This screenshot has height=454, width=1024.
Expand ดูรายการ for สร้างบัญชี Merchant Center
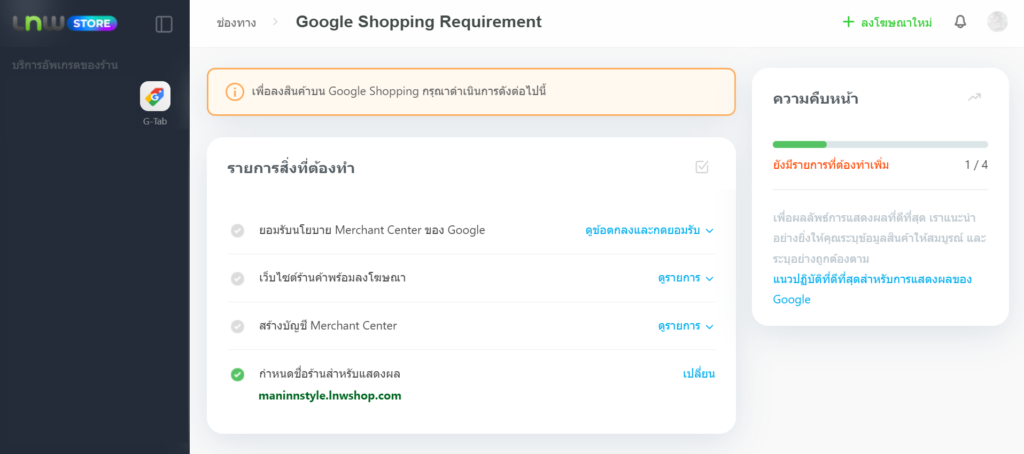pyautogui.click(x=685, y=326)
